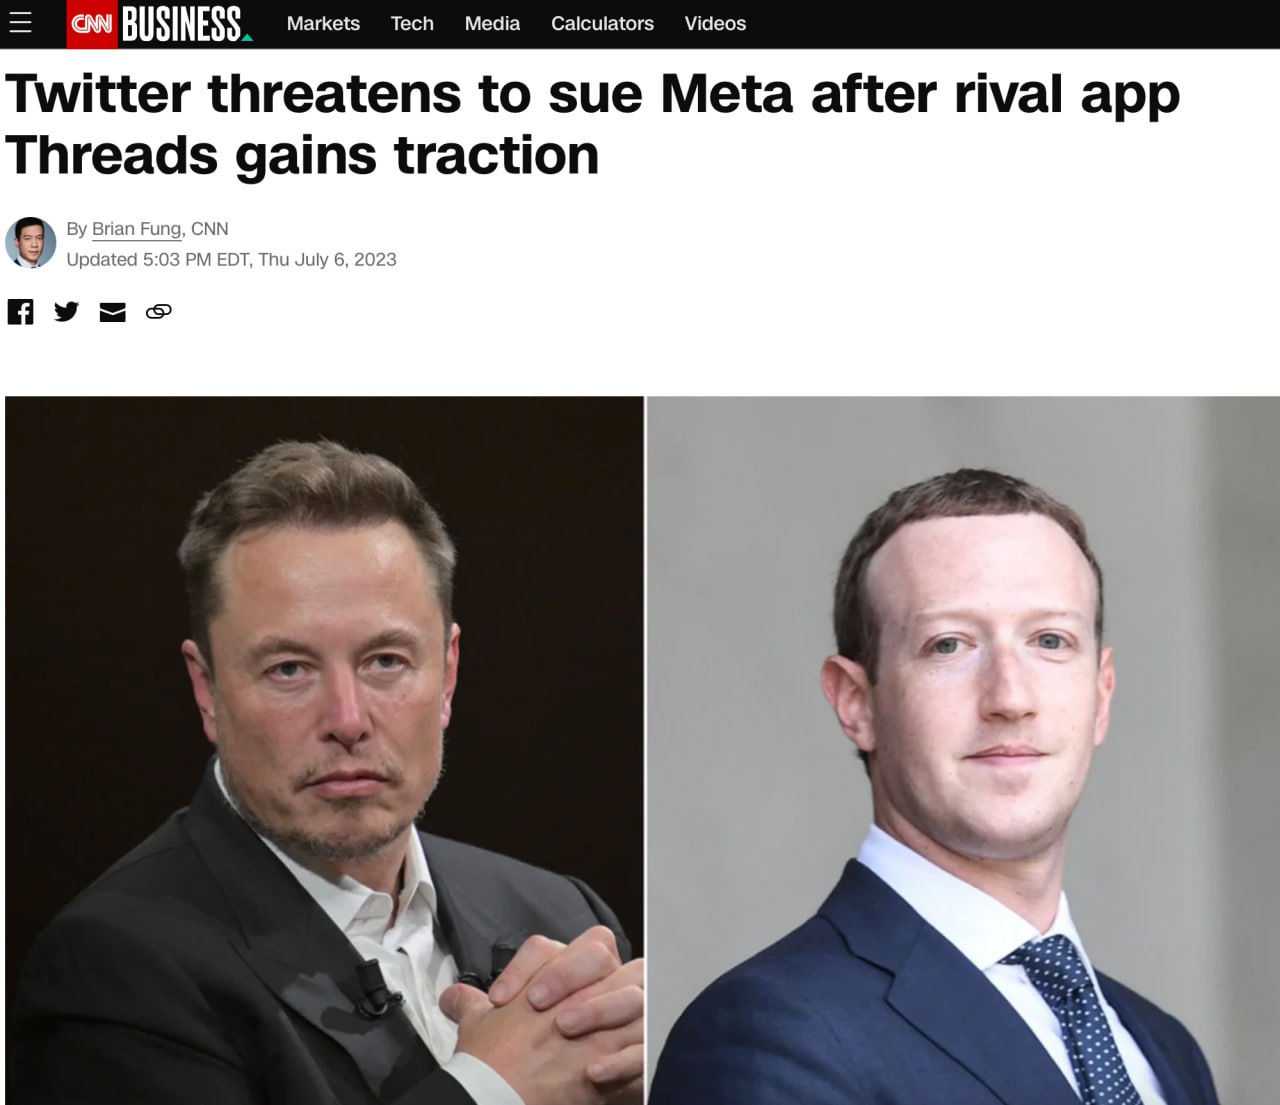The image size is (1280, 1105).
Task: Share the article on Facebook
Action: tap(20, 312)
